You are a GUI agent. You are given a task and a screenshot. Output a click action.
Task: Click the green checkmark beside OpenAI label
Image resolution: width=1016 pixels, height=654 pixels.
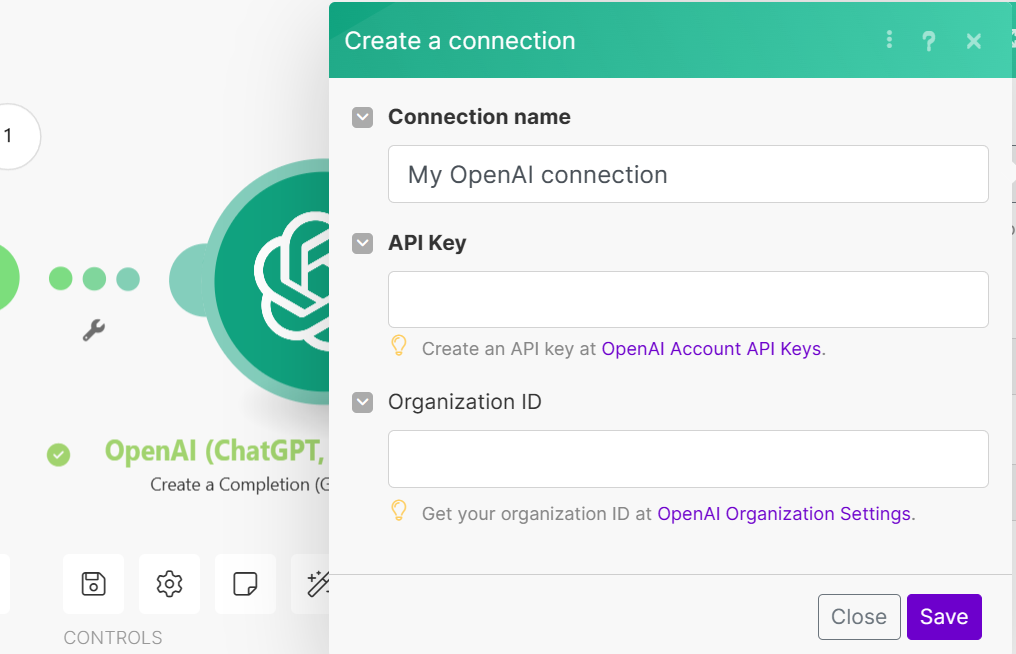point(59,455)
